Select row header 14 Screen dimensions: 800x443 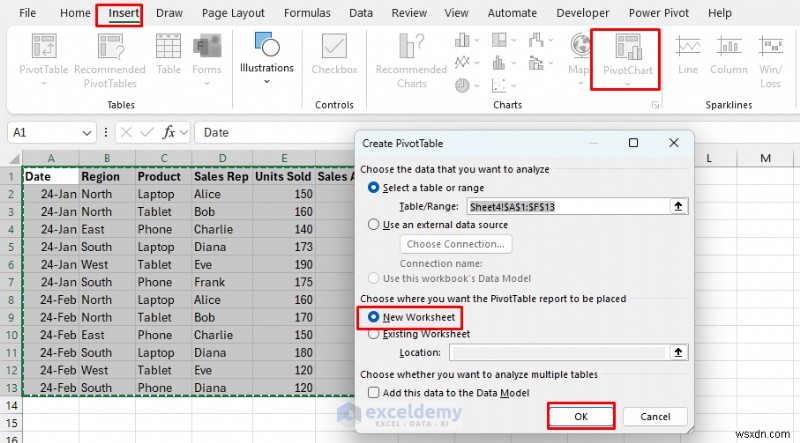pos(11,406)
